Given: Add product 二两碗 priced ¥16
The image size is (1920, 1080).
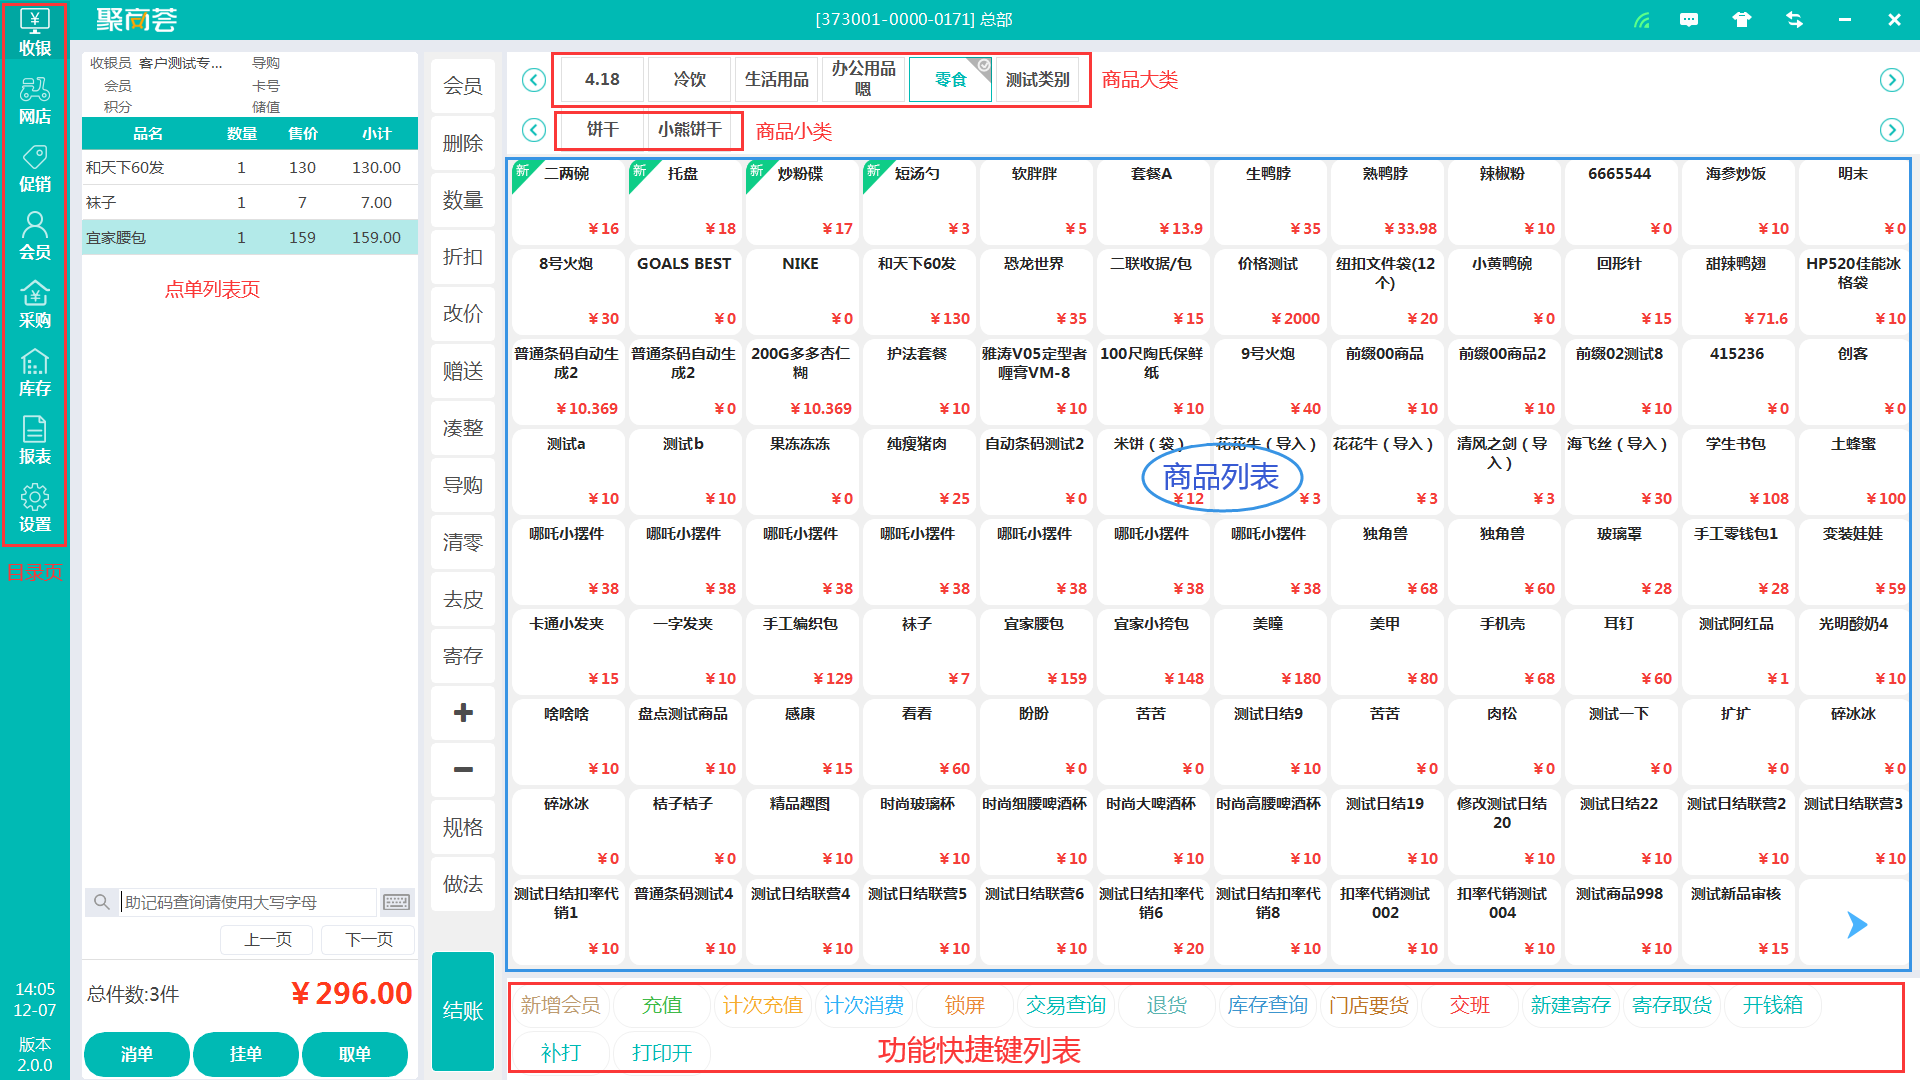Looking at the screenshot, I should [x=567, y=201].
